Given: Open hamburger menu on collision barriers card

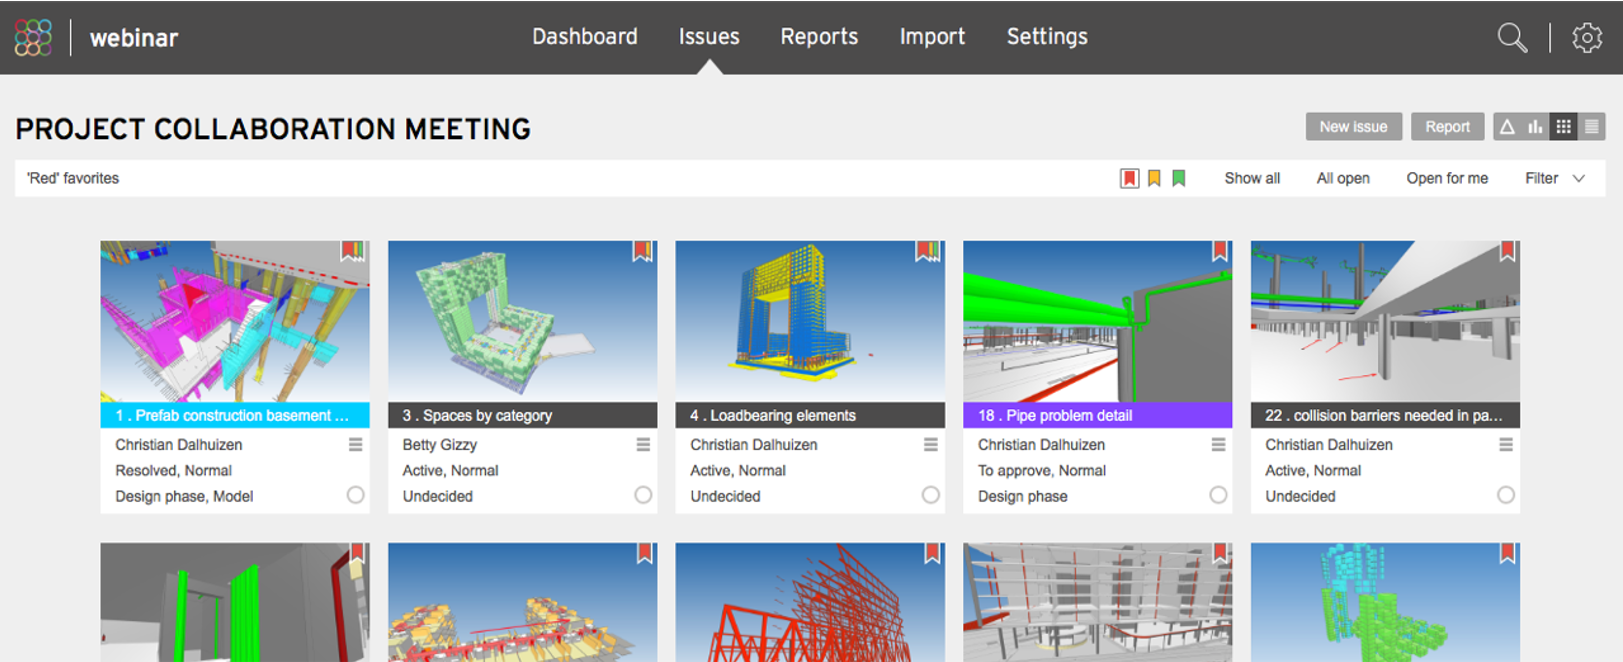Looking at the screenshot, I should tap(1505, 444).
